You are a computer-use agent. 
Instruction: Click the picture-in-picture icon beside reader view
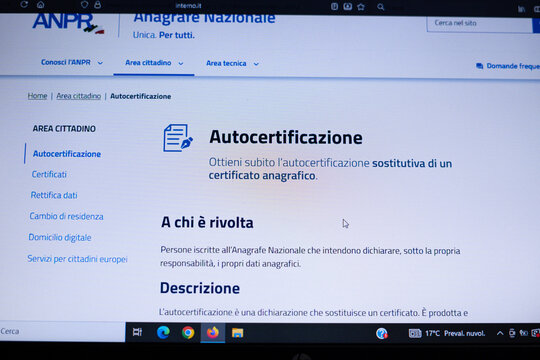coord(348,6)
